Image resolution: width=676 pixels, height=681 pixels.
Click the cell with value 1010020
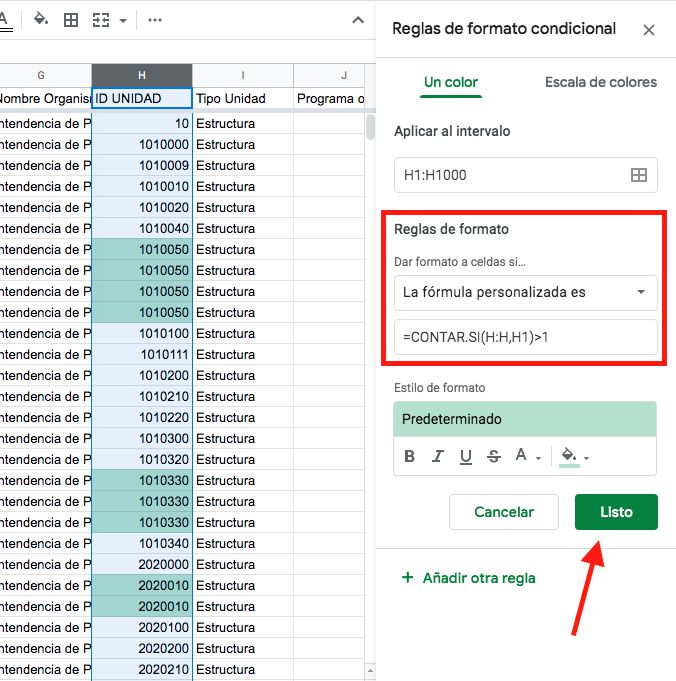[x=142, y=208]
